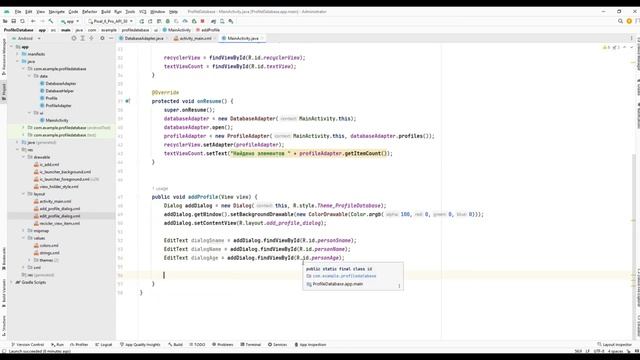This screenshot has height=360, width=640.
Task: Click the Attach Debugger toolbar icon
Action: point(194,21)
